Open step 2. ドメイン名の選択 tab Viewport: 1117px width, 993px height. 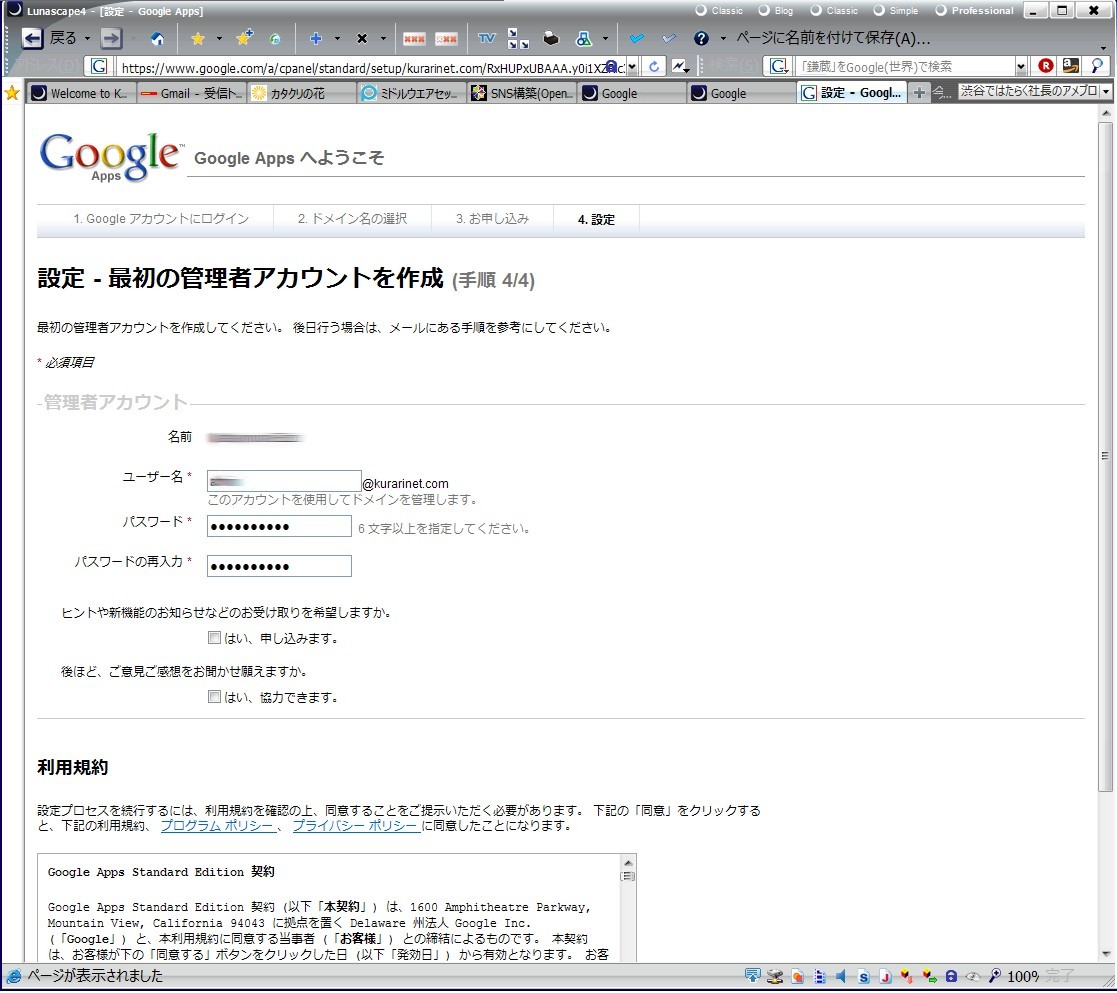(352, 219)
